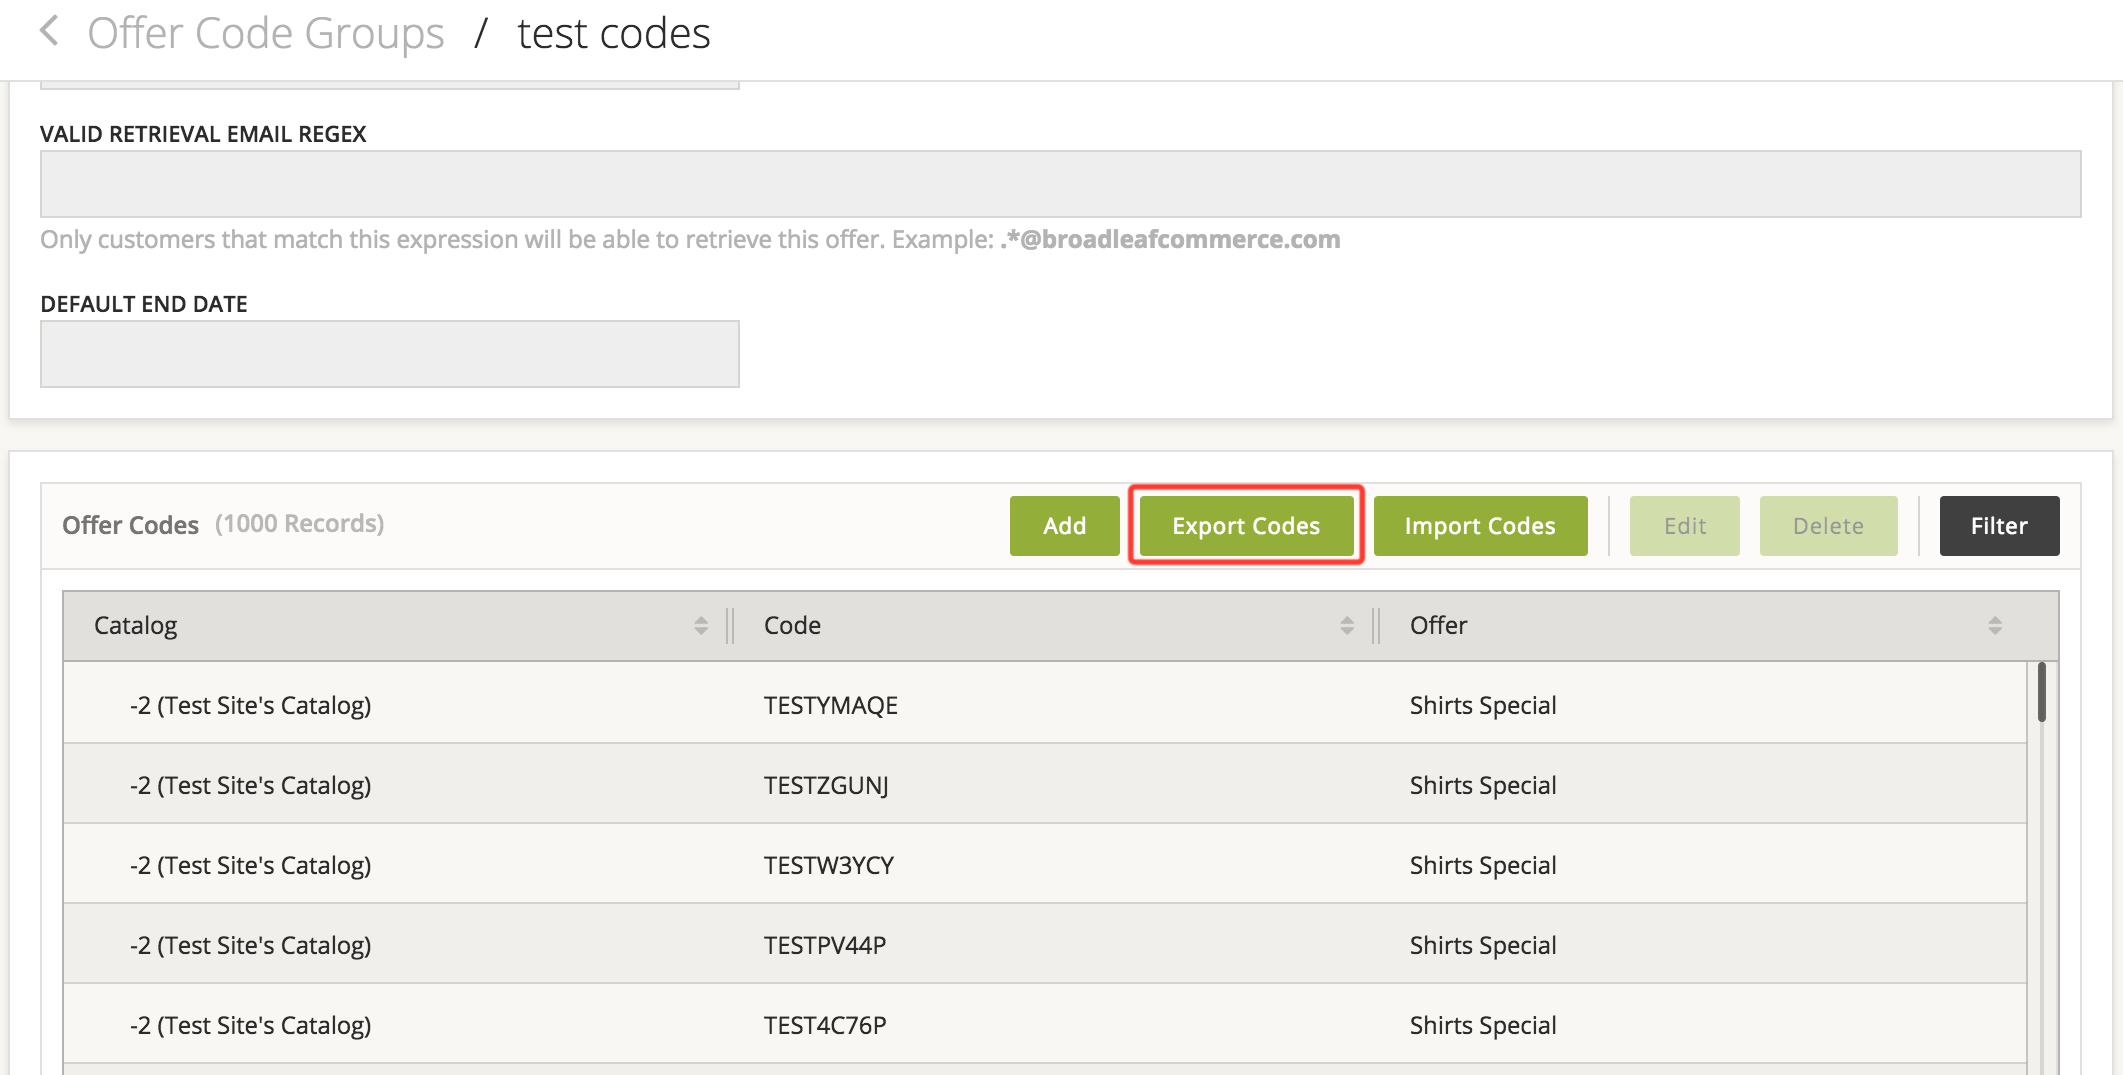Click the Code column header
2123x1075 pixels.
click(792, 626)
